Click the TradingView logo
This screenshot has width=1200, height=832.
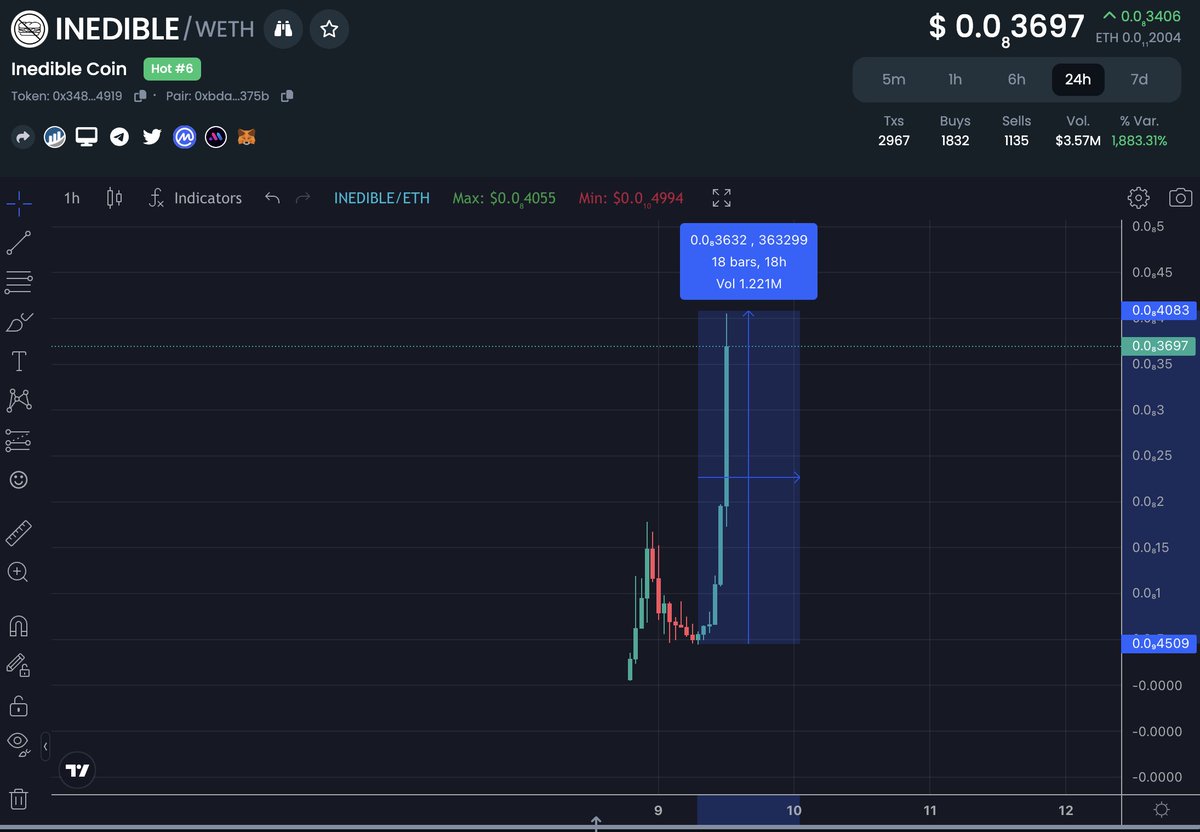click(78, 771)
